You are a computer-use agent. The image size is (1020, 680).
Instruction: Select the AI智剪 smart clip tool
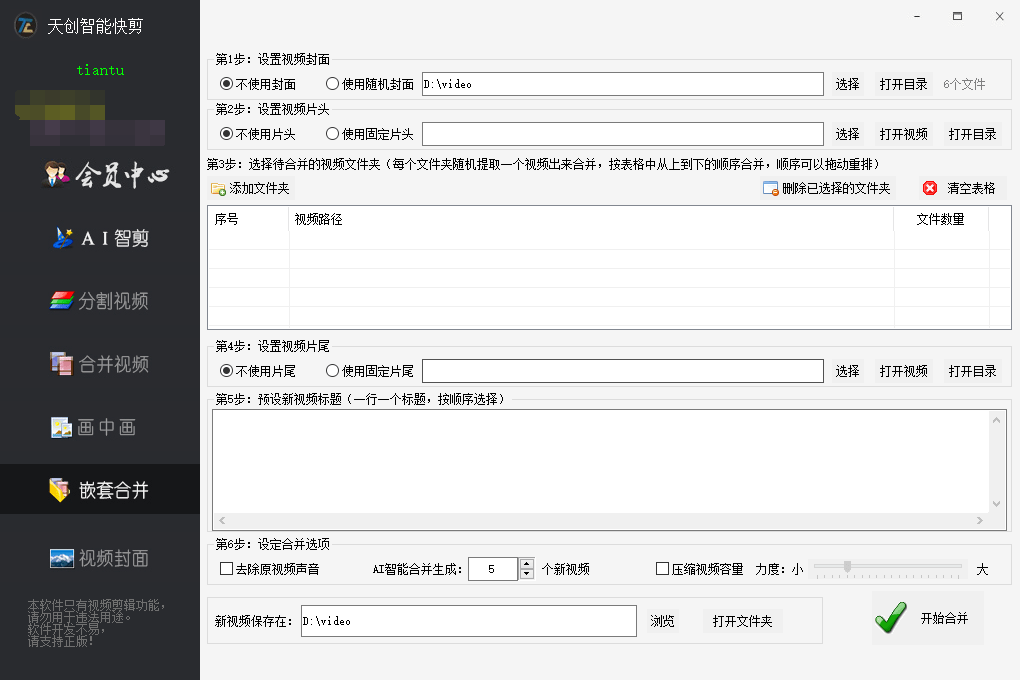100,238
